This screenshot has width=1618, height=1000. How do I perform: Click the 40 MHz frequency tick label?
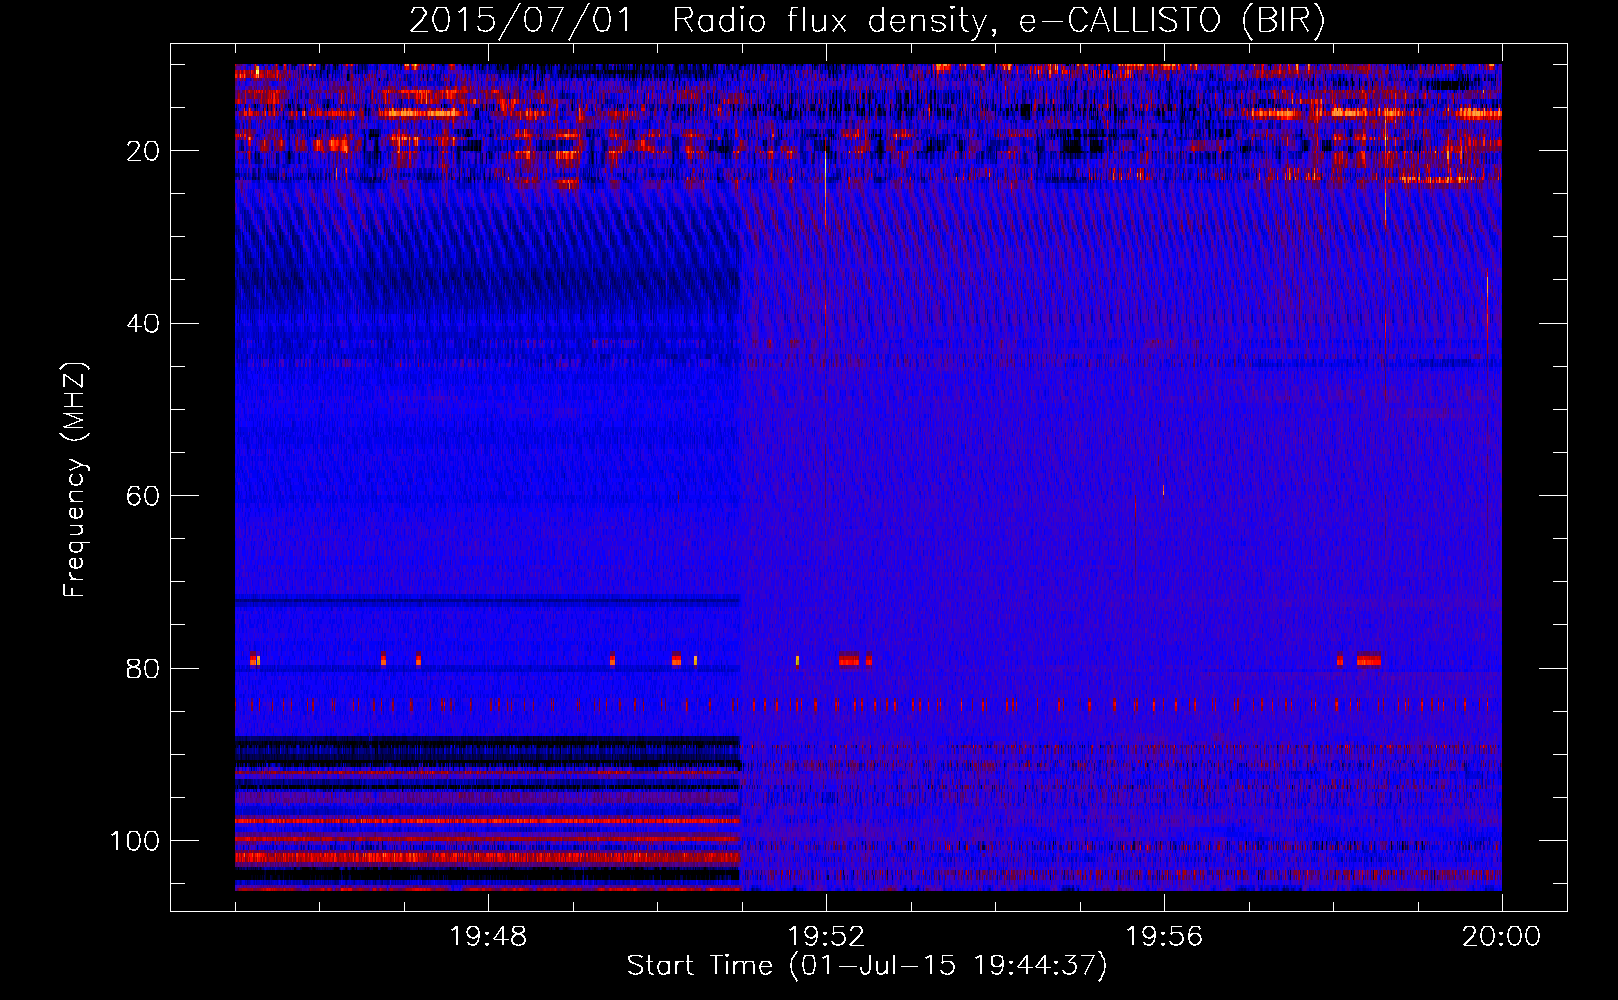(144, 324)
